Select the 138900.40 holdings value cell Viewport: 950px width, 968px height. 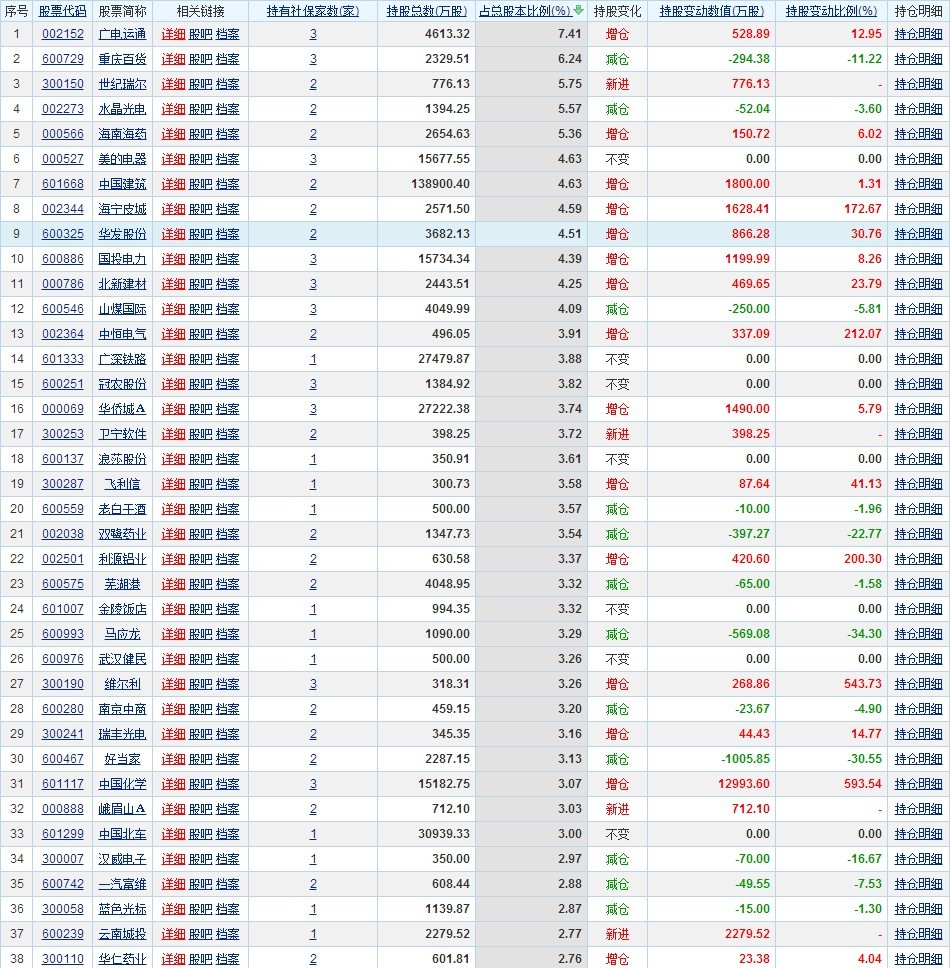click(x=427, y=184)
